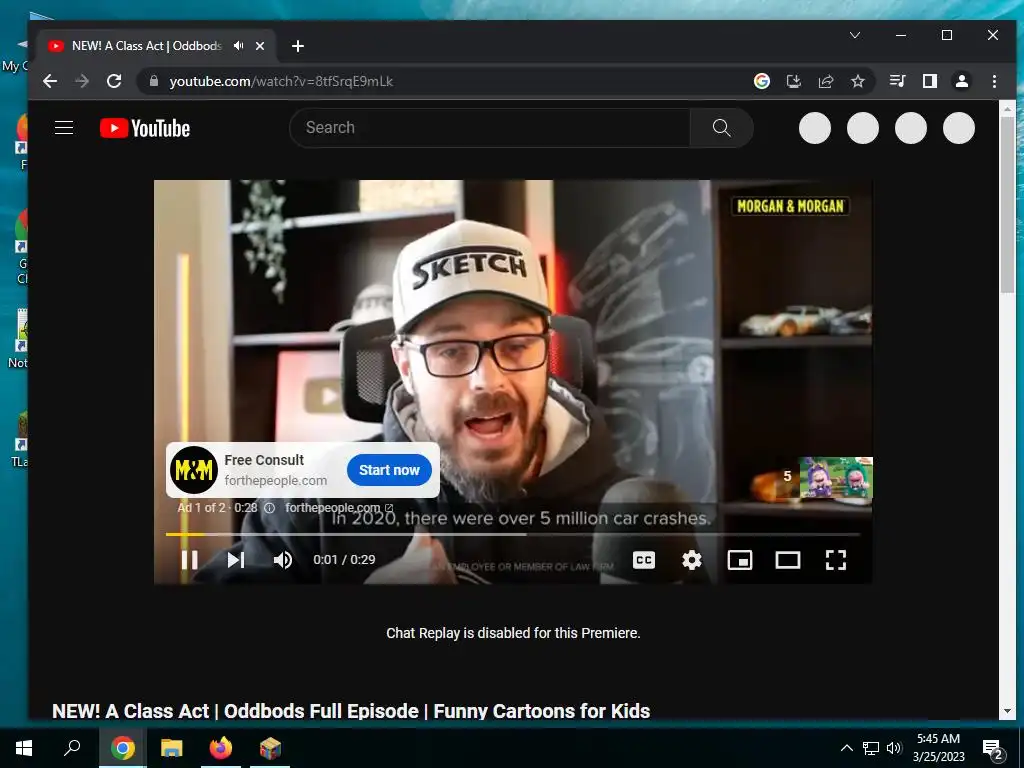1024x768 pixels.
Task: View site information lock icon
Action: click(154, 81)
